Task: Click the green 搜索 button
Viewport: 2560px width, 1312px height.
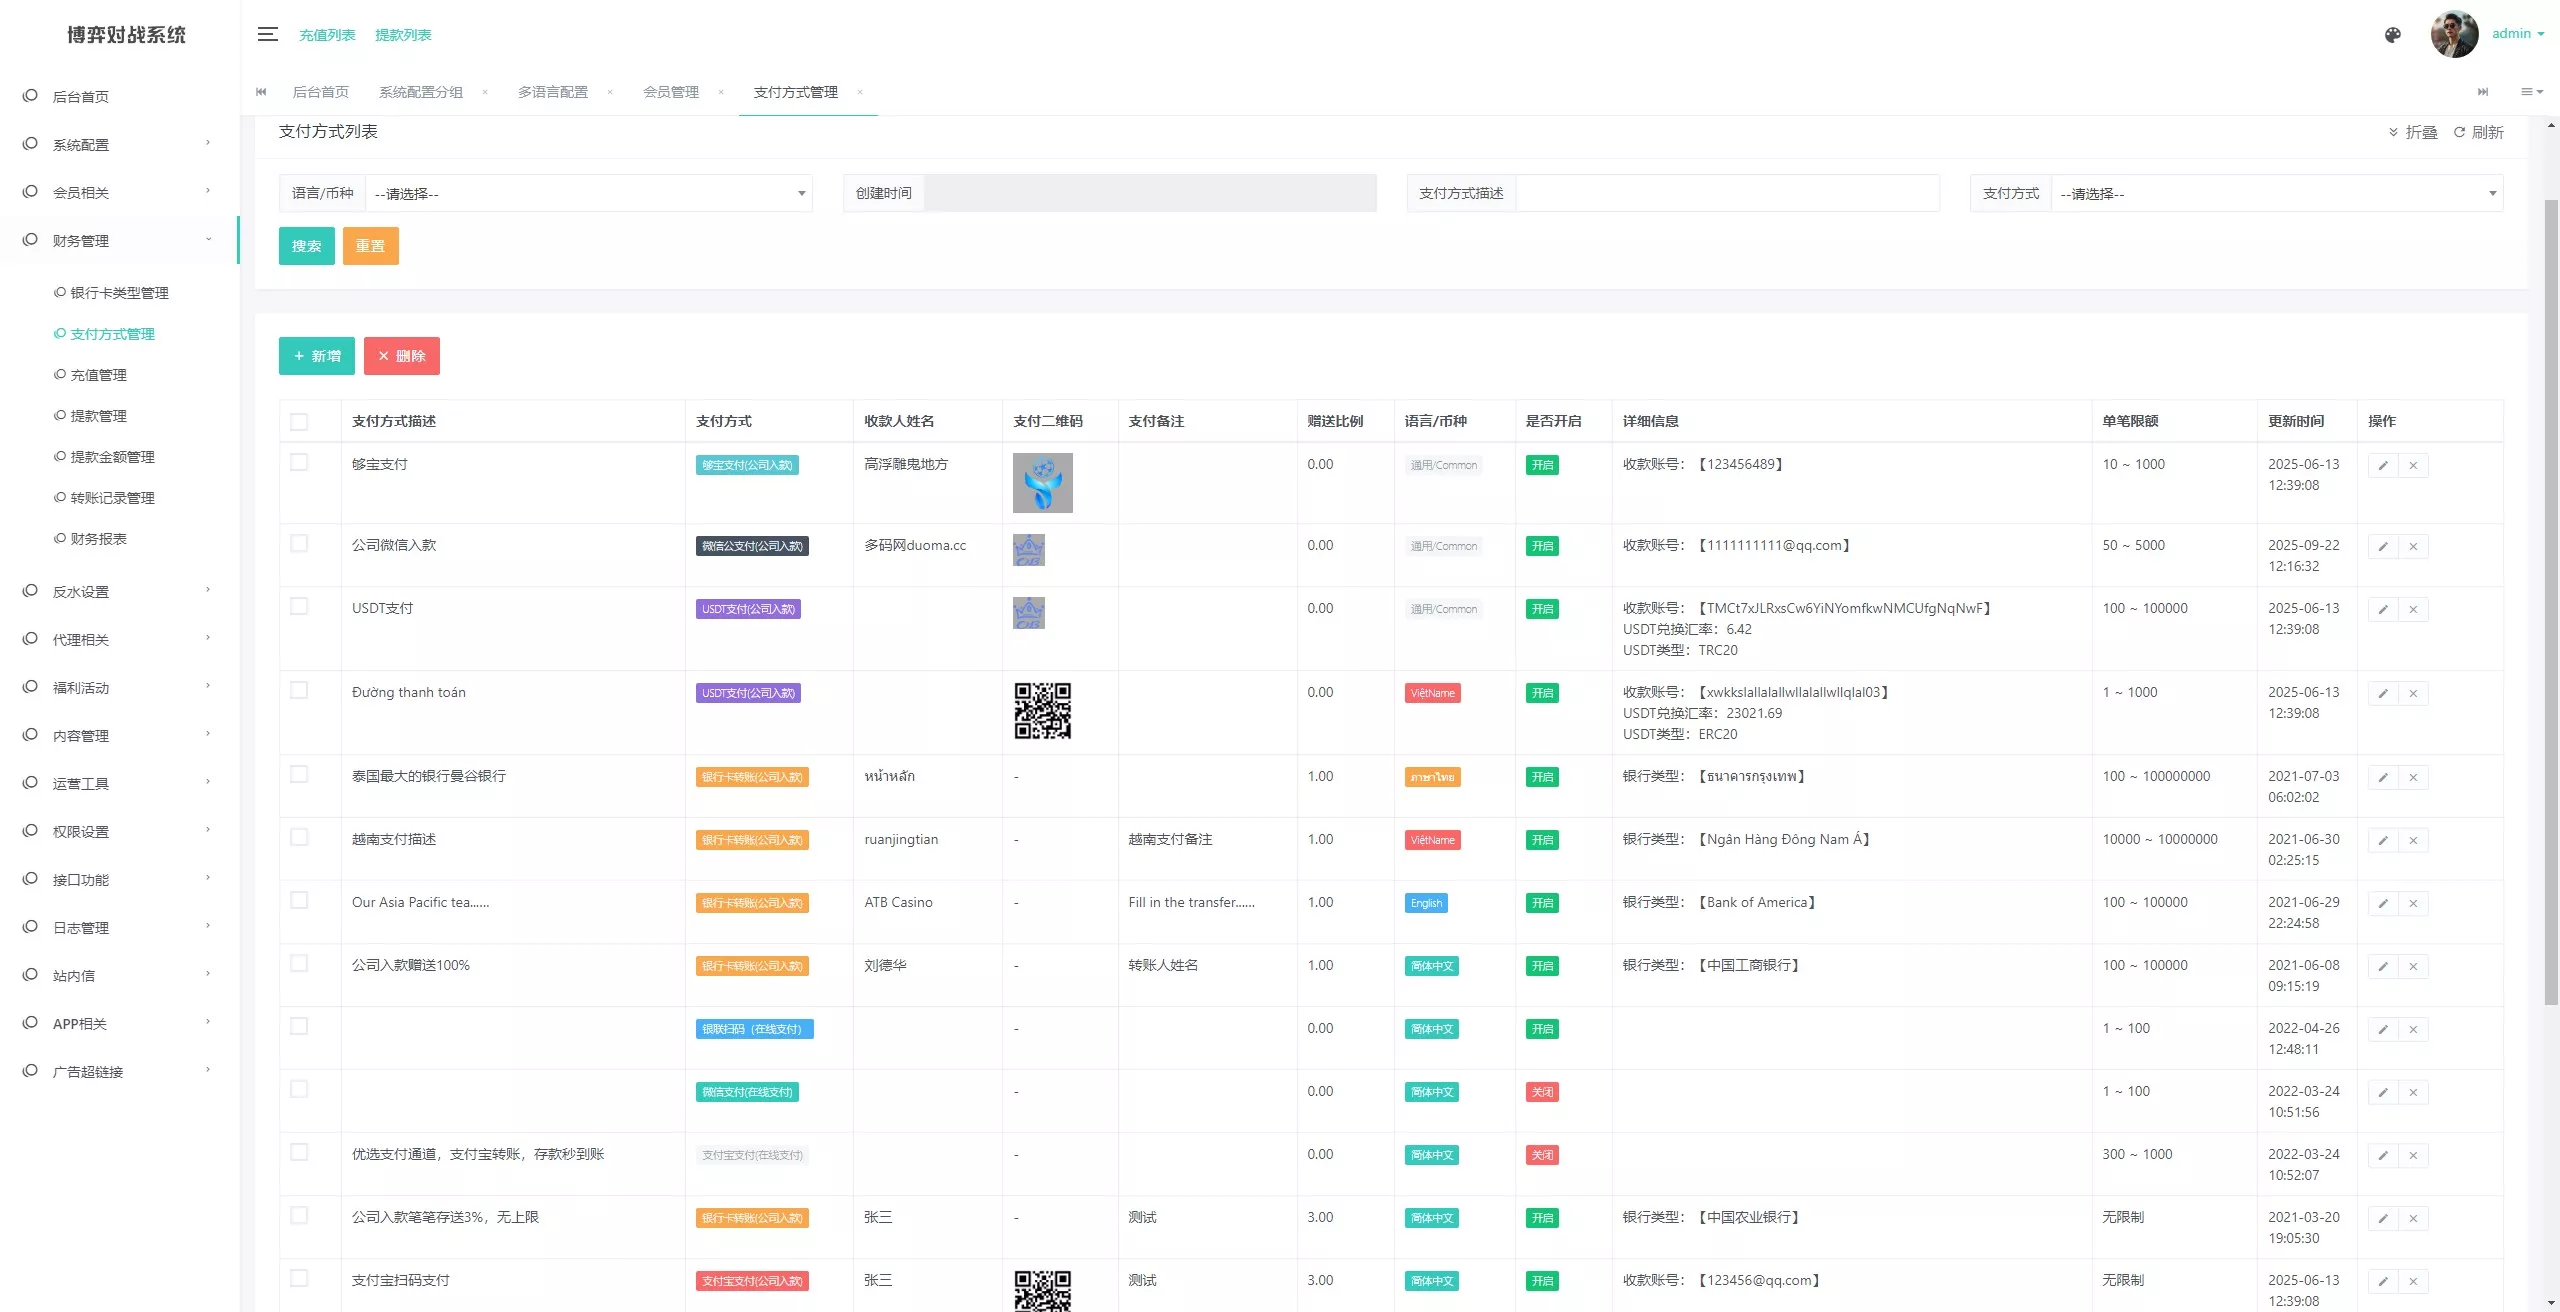Action: tap(306, 246)
